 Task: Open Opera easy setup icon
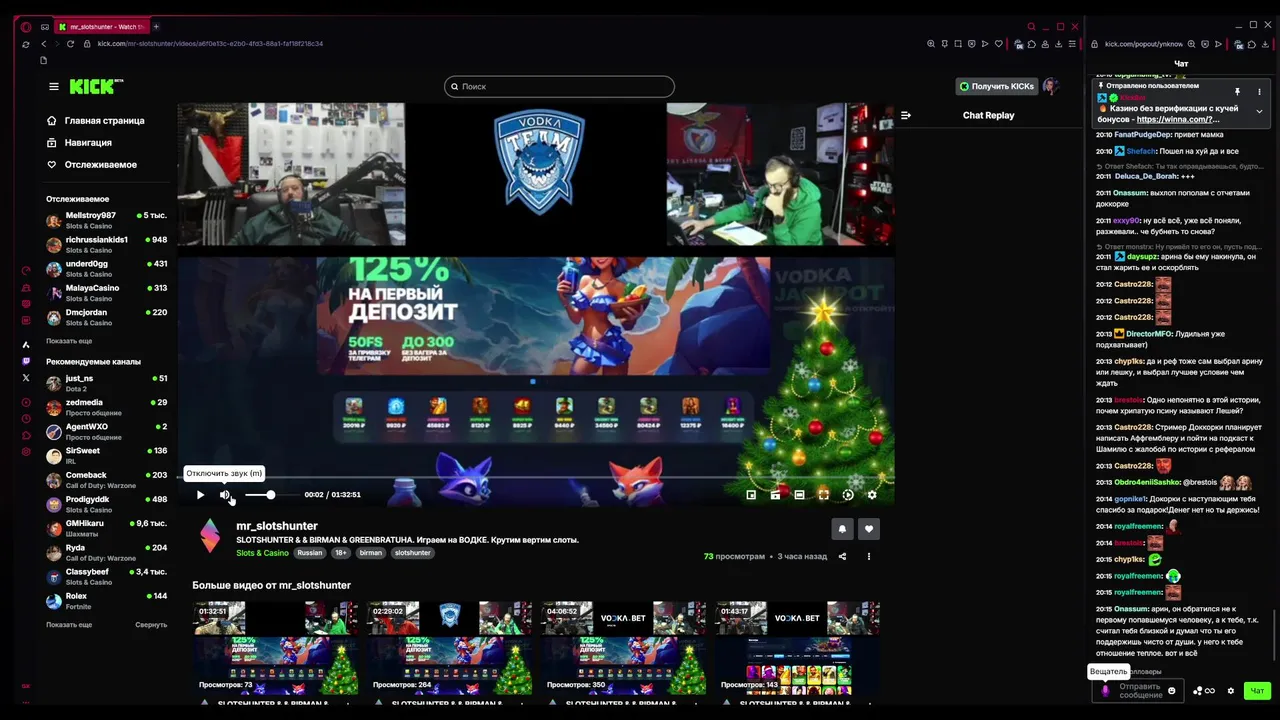click(x=1072, y=44)
